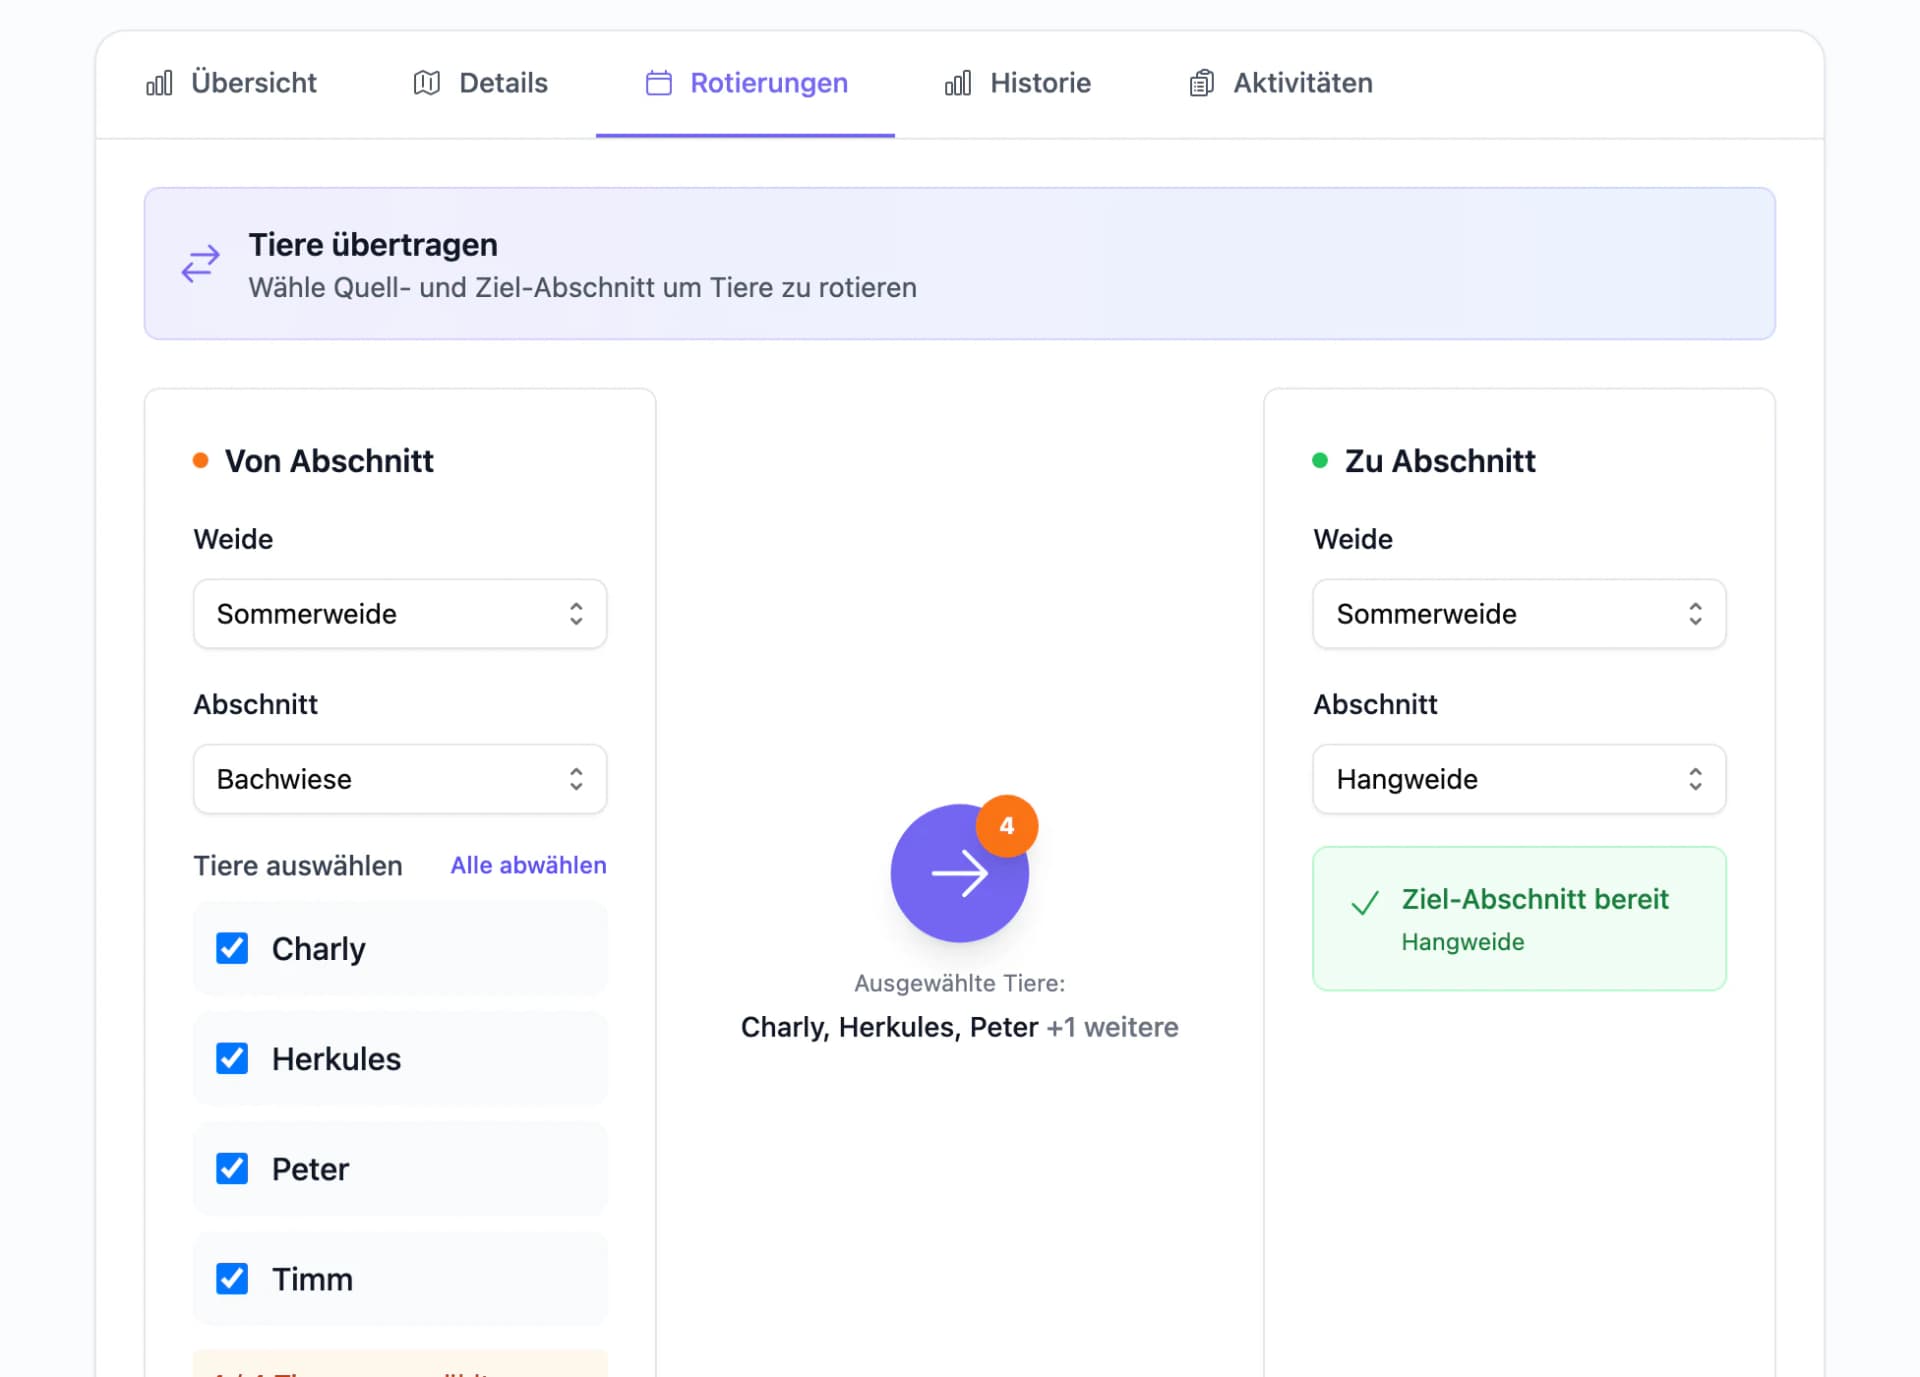Image resolution: width=1920 pixels, height=1377 pixels.
Task: Click the swap arrows icon in Tiere übertragen banner
Action: [x=201, y=264]
